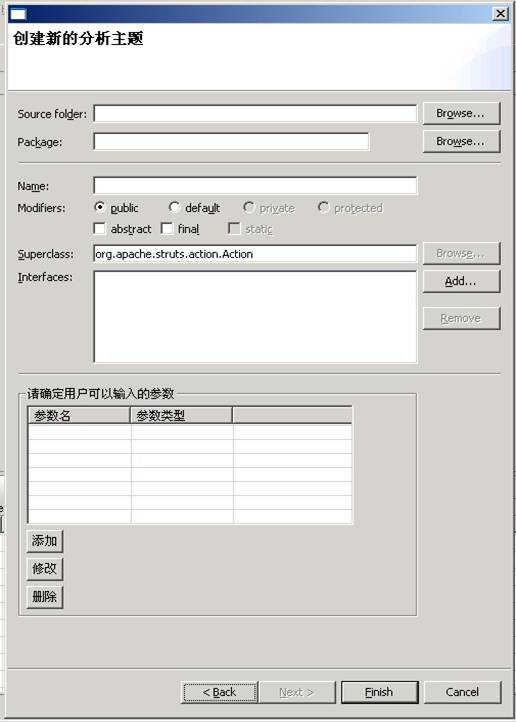Focus the Package text field
The height and width of the screenshot is (722, 516).
[x=231, y=141]
